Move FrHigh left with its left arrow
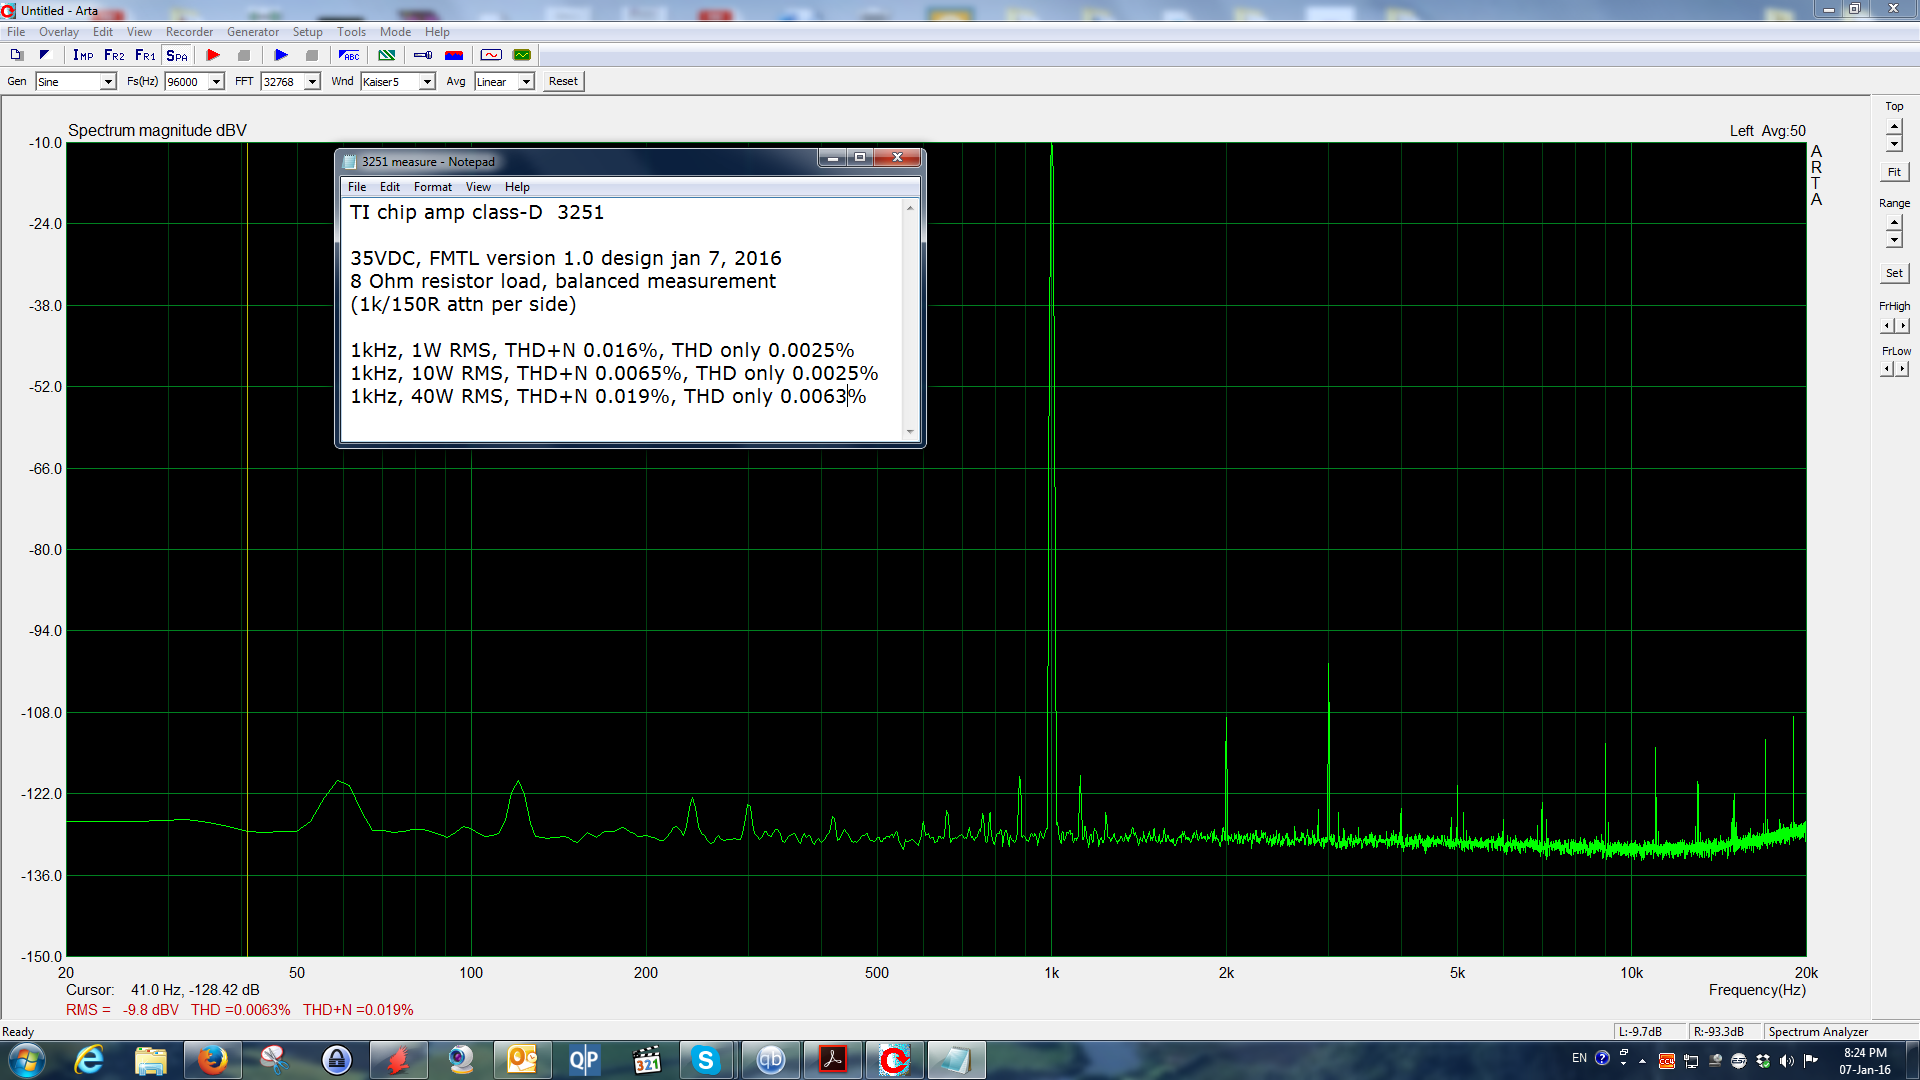The image size is (1920, 1080). (x=1887, y=326)
